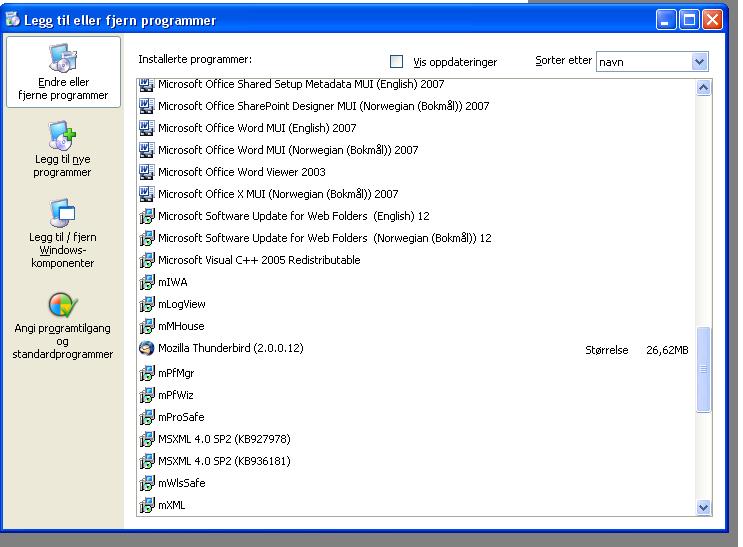Select the mWlsSafe program row
Viewport: 743px width, 547px height.
click(416, 483)
